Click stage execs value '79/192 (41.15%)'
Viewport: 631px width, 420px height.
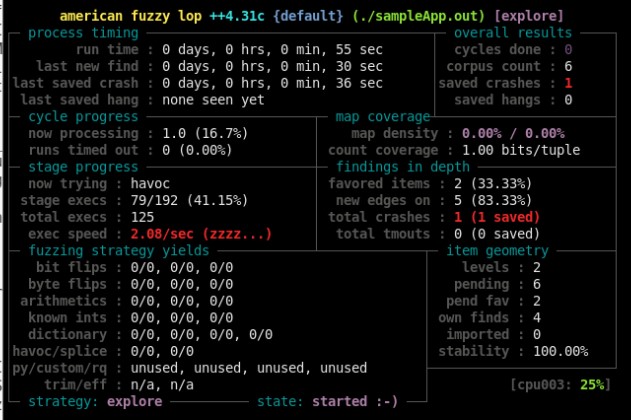tap(190, 201)
